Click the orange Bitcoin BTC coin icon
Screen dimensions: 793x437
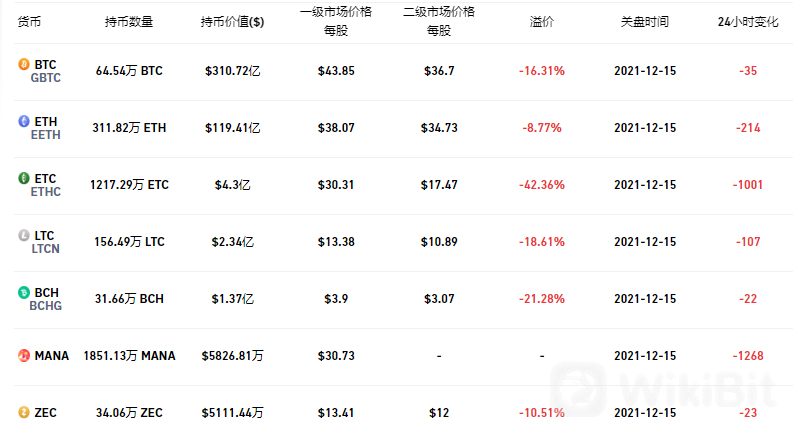(x=24, y=64)
